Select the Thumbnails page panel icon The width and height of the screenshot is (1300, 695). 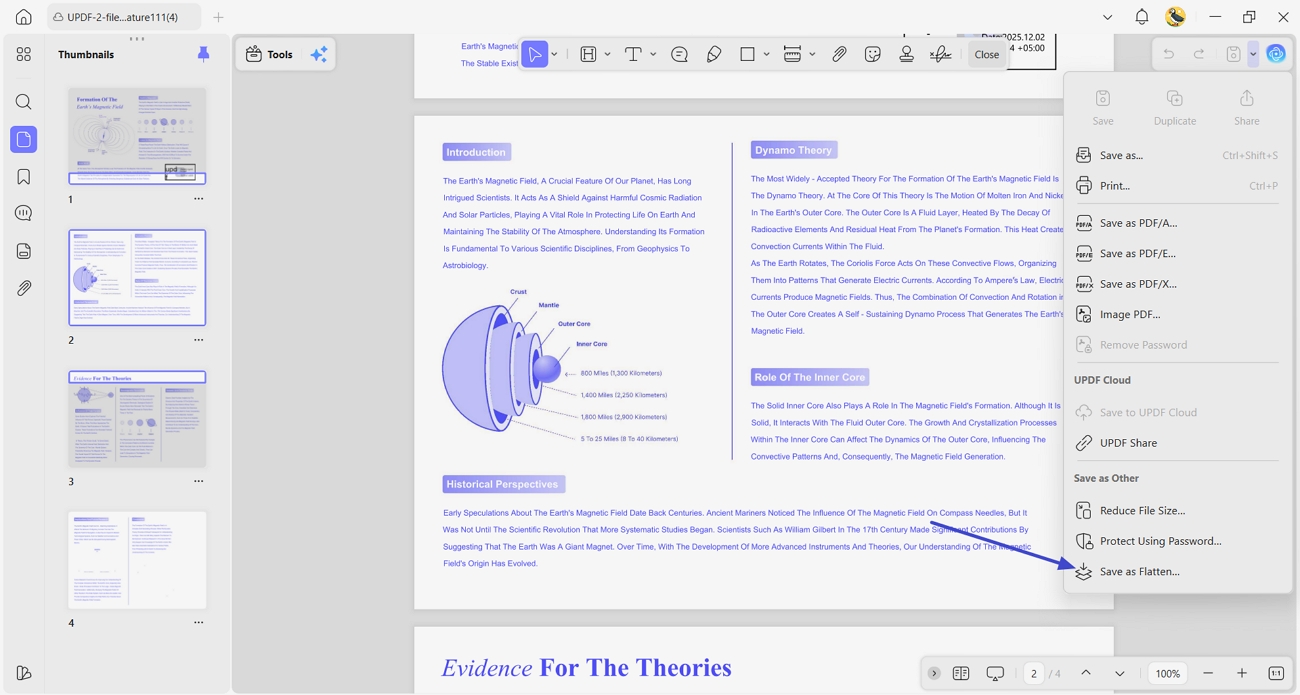(x=23, y=139)
